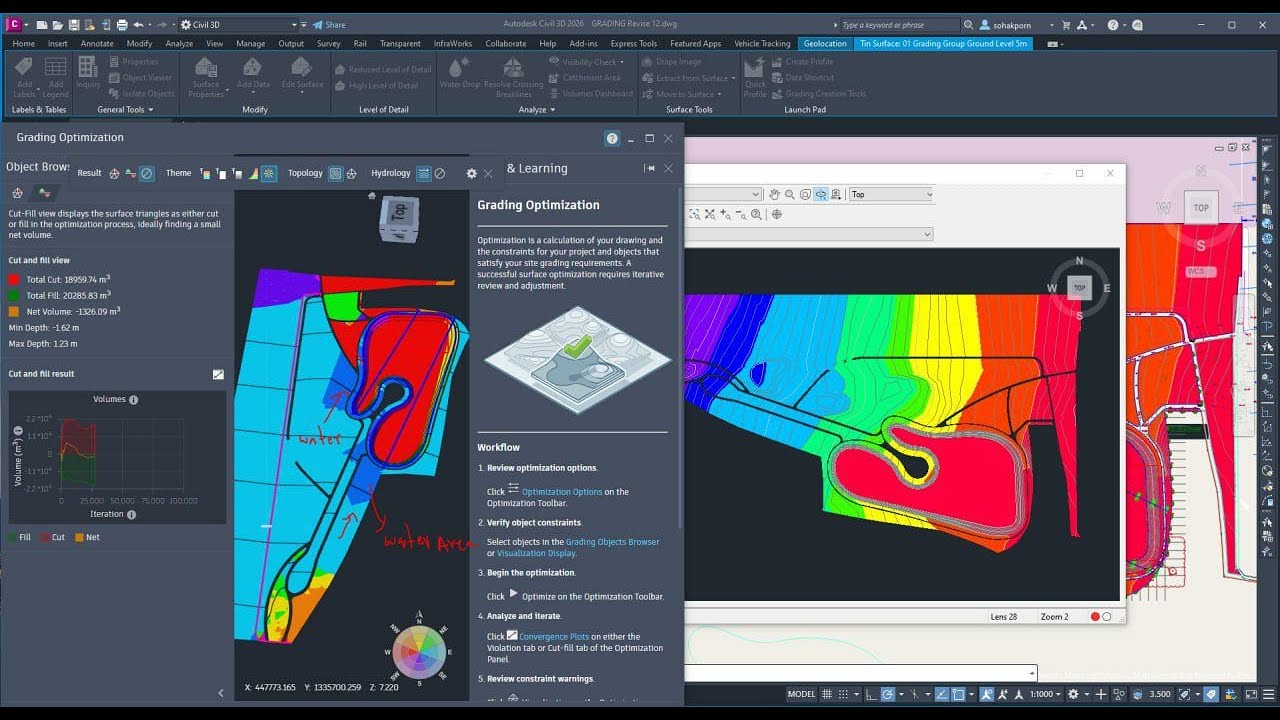
Task: Click Zoom Extents crossed-arrows icon in Object Viewer
Action: [x=709, y=214]
